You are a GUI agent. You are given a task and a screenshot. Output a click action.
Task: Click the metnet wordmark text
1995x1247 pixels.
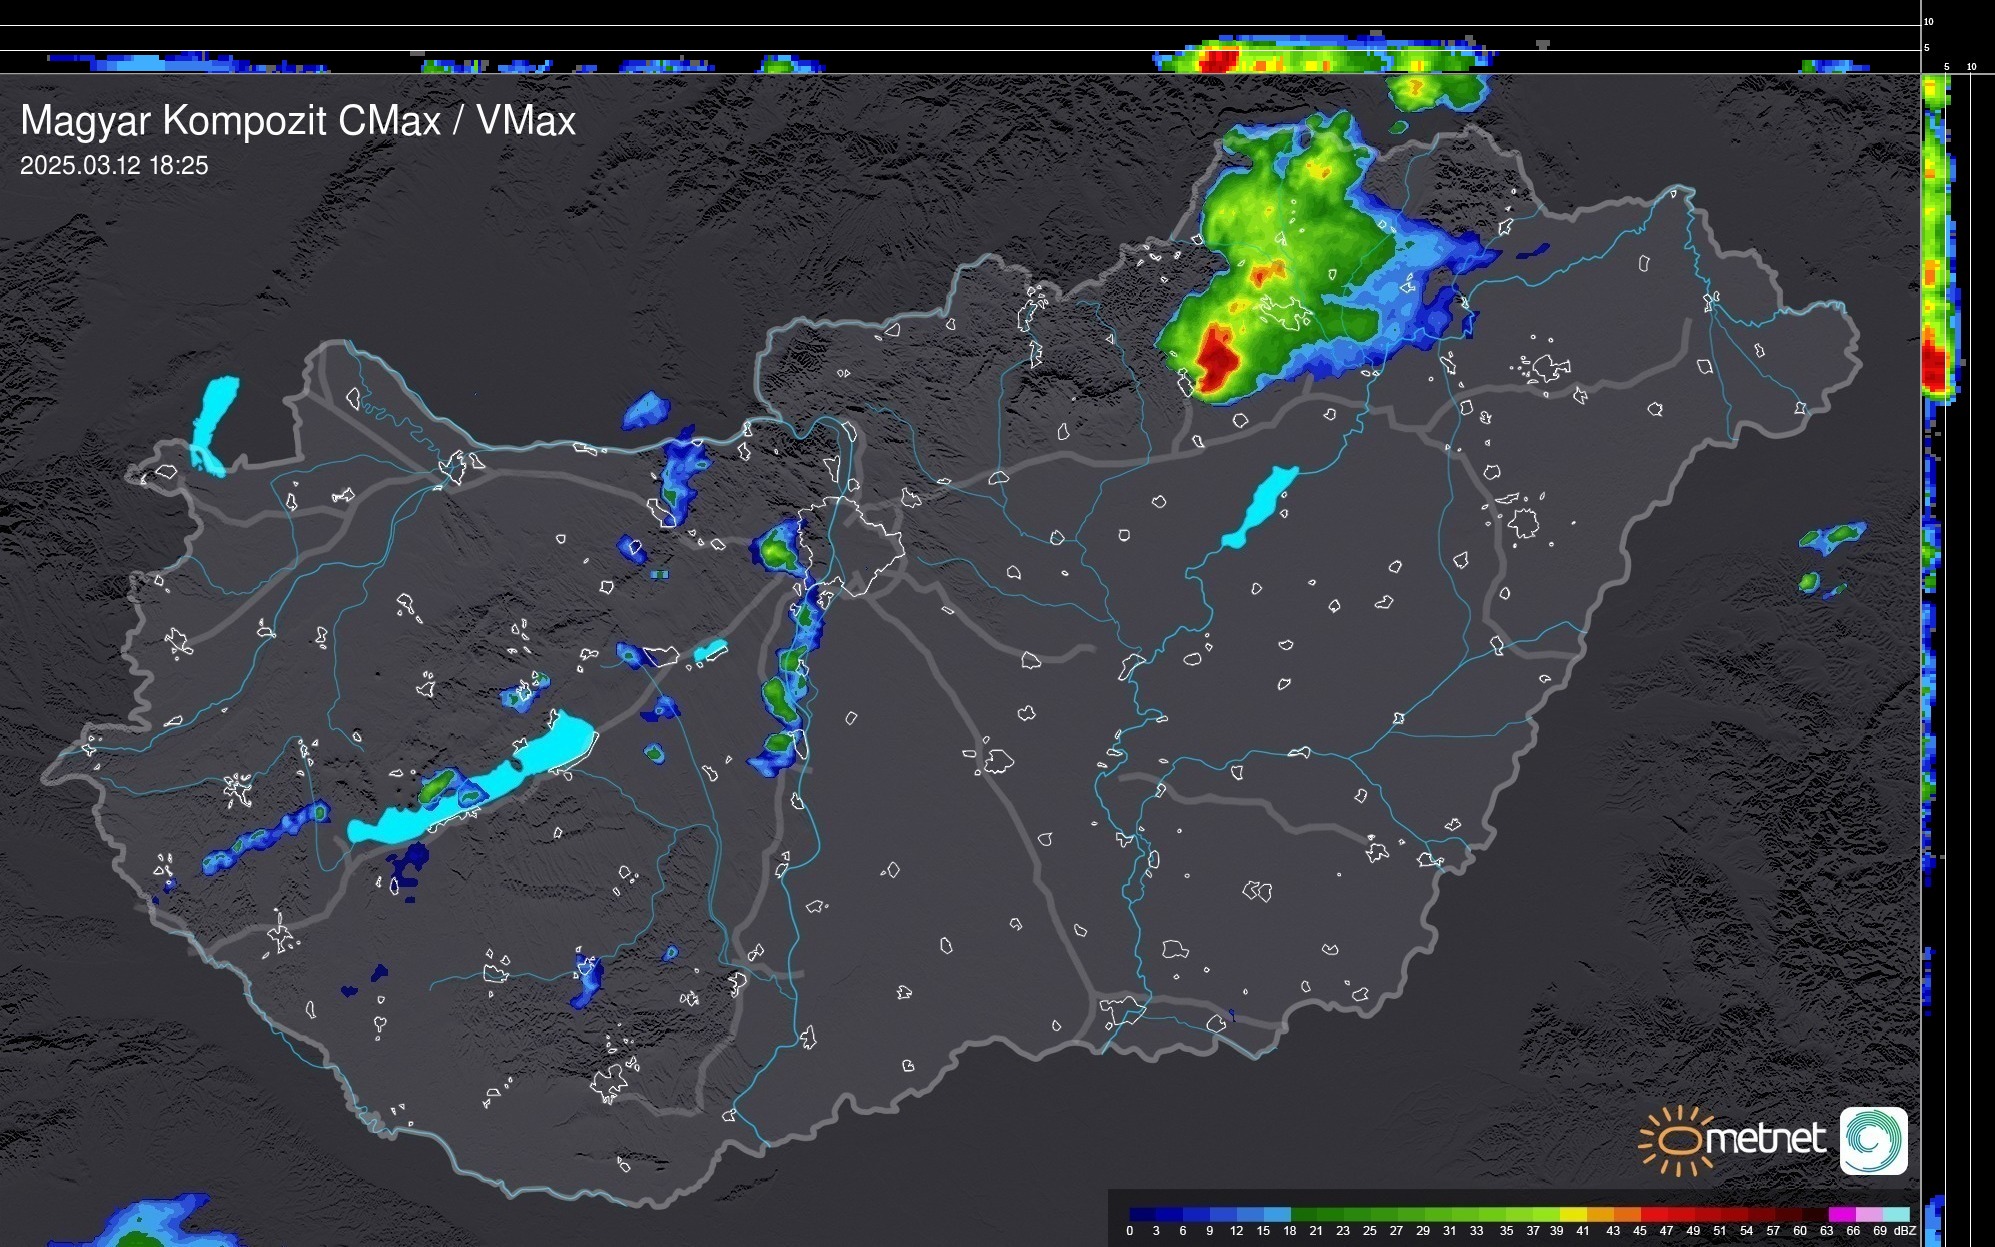(1767, 1139)
